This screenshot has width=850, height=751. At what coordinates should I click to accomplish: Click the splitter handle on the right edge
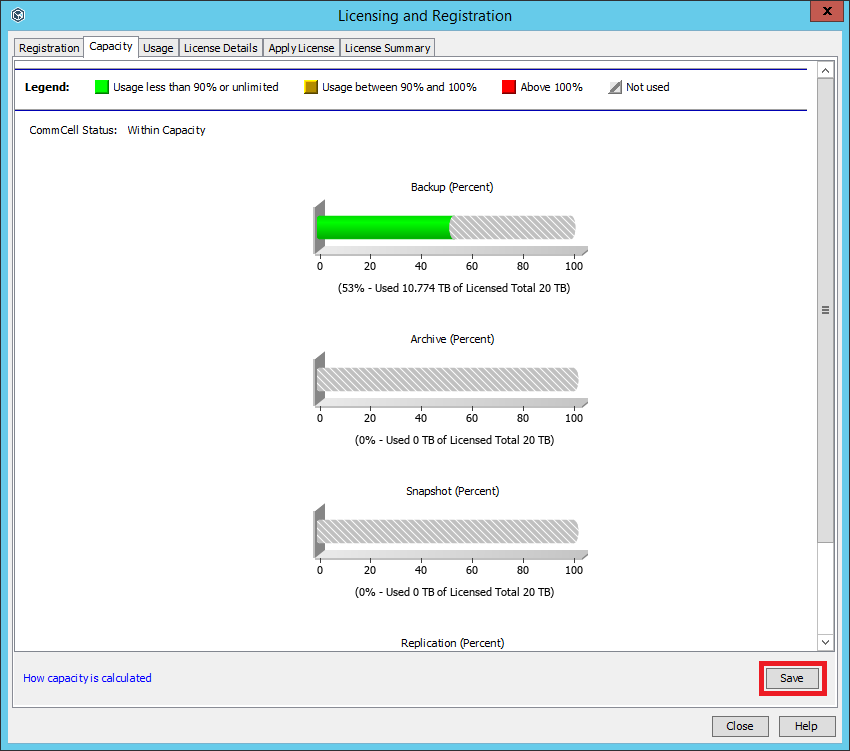pyautogui.click(x=825, y=310)
